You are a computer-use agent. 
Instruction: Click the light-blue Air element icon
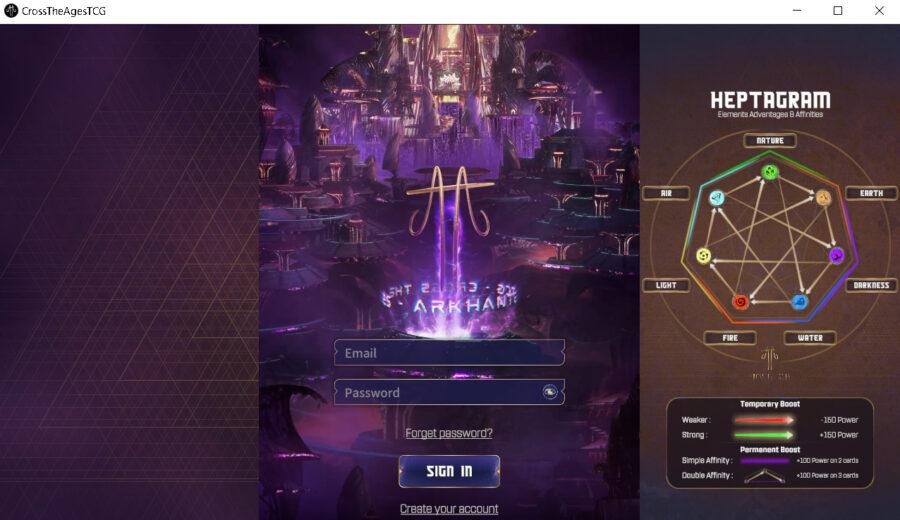point(716,199)
